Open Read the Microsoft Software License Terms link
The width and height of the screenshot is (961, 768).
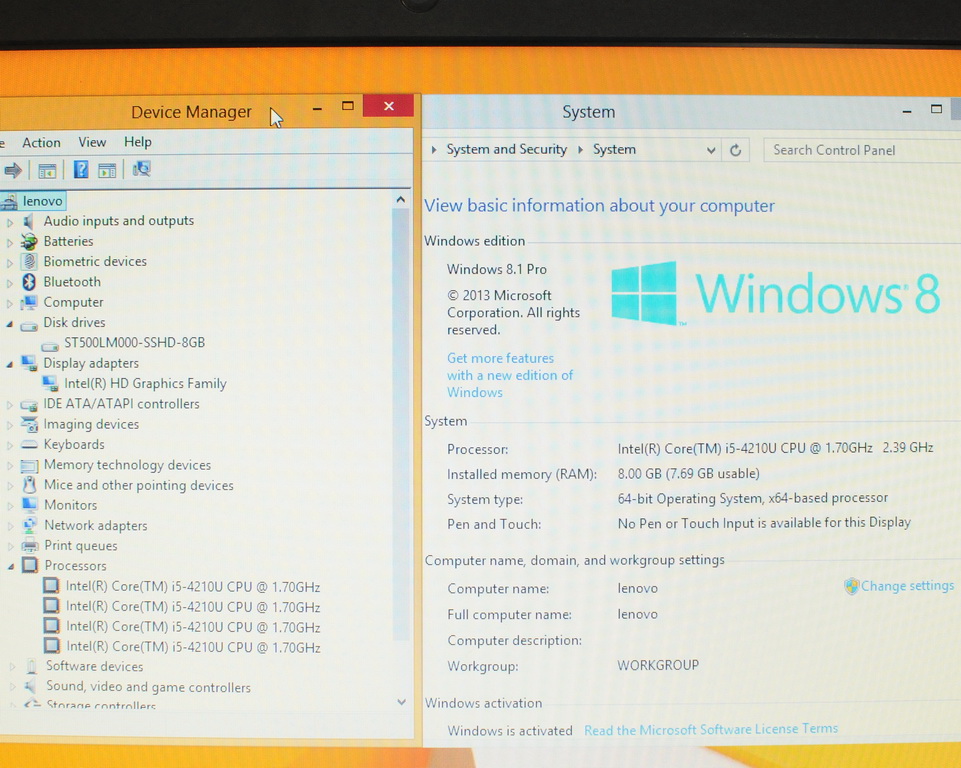click(x=711, y=729)
